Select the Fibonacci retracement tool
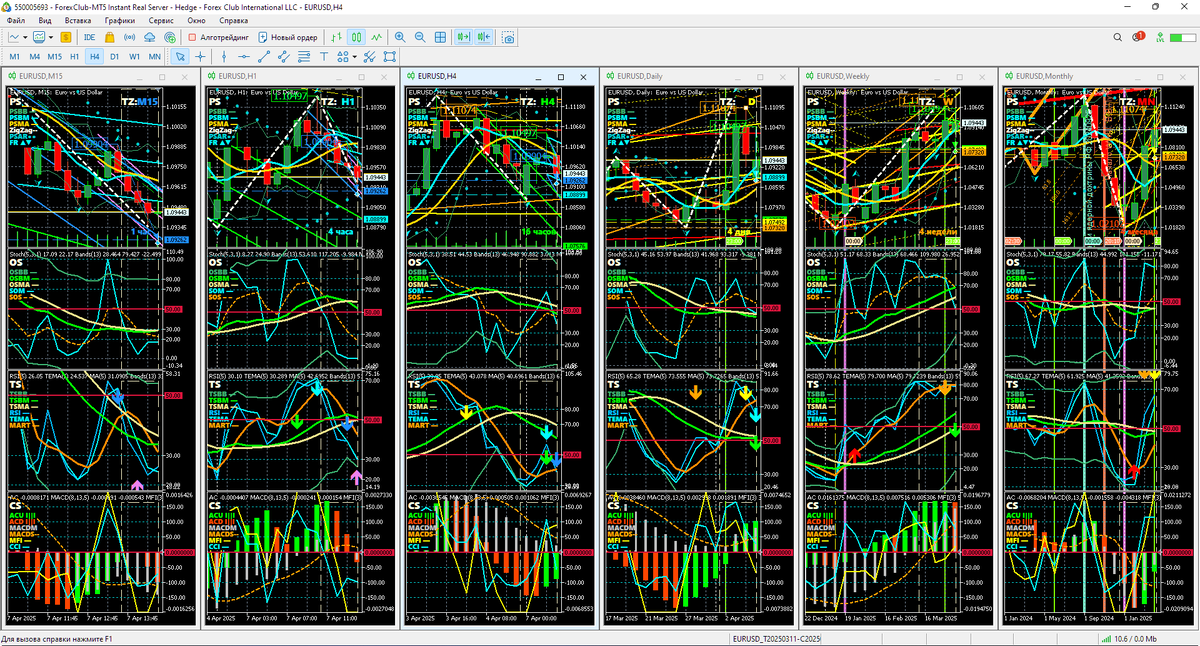The image size is (1200, 646). 304,56
